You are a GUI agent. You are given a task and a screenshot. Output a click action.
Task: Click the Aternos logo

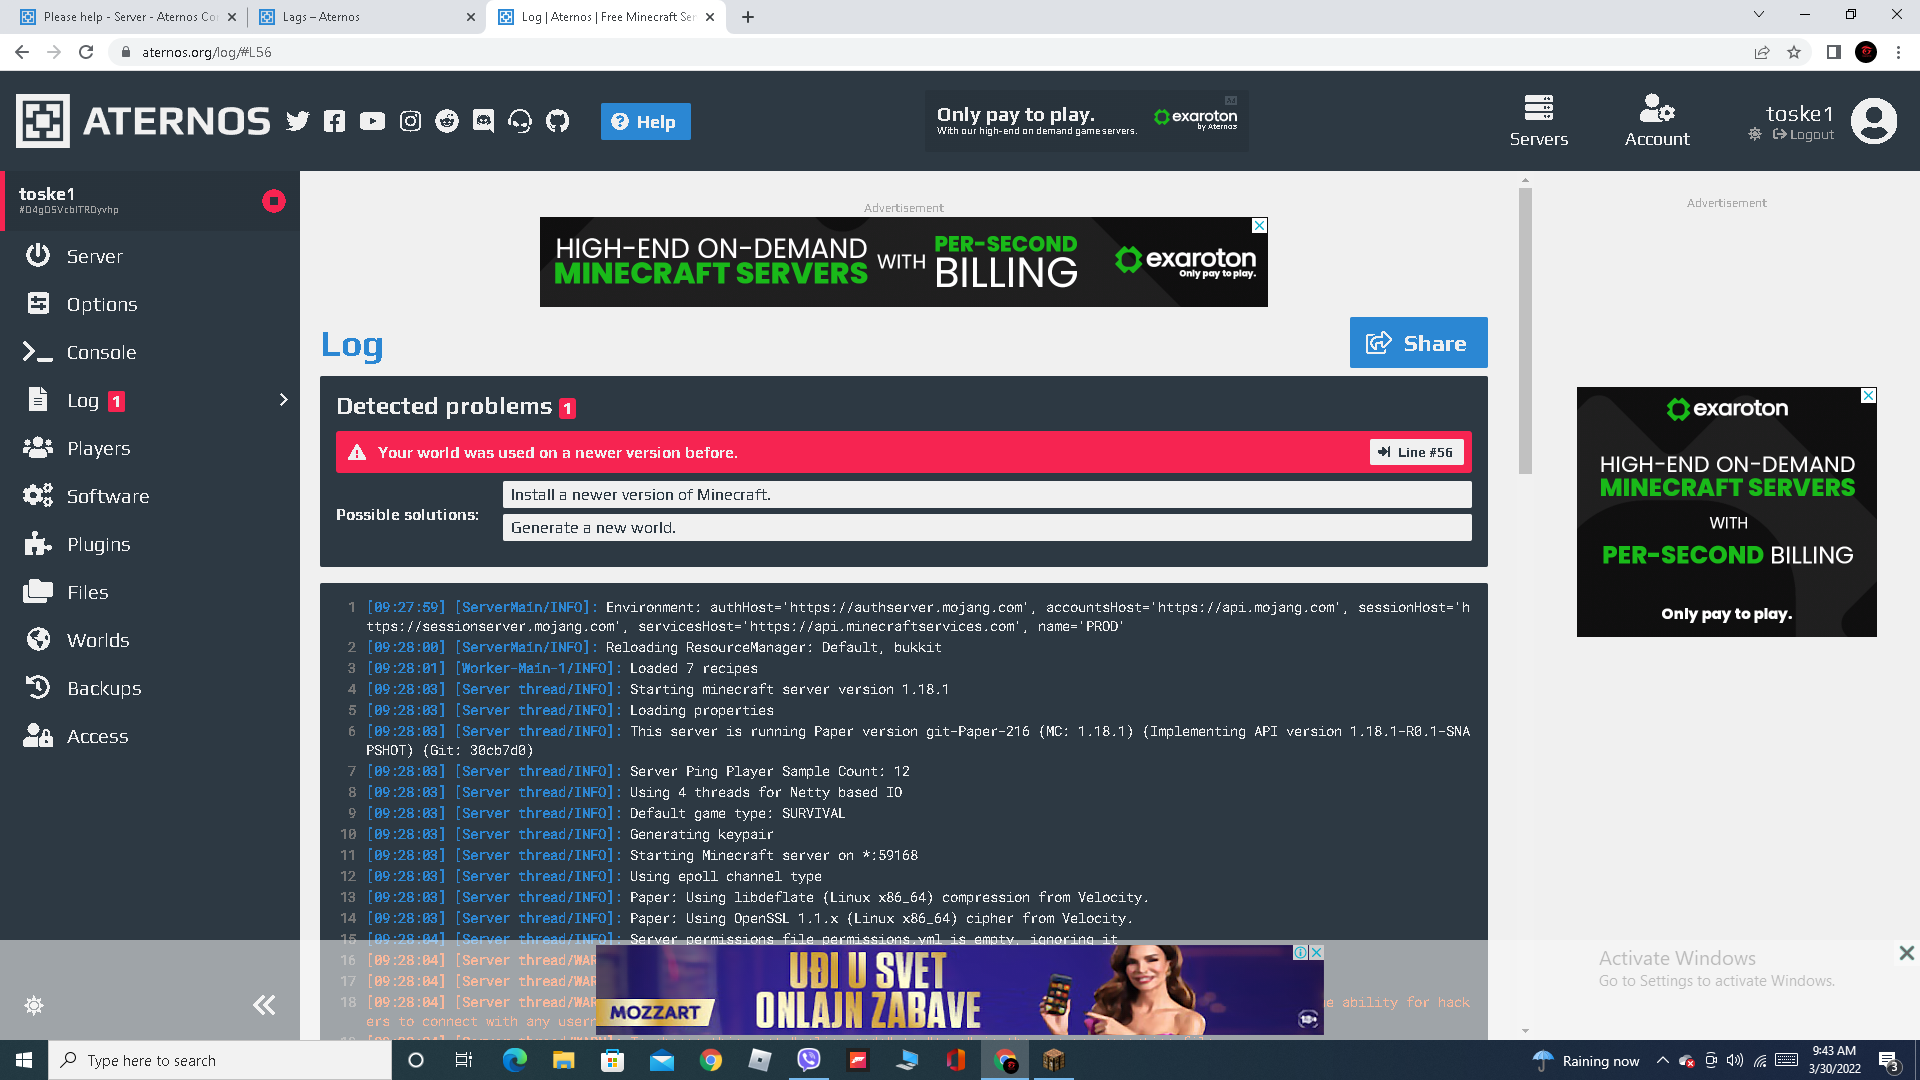(143, 121)
